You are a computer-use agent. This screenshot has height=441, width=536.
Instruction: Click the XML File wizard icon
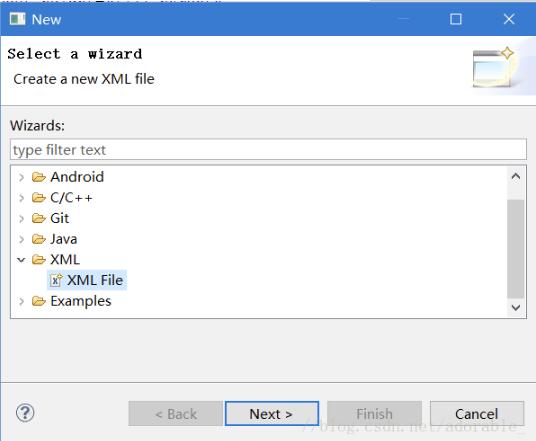56,280
